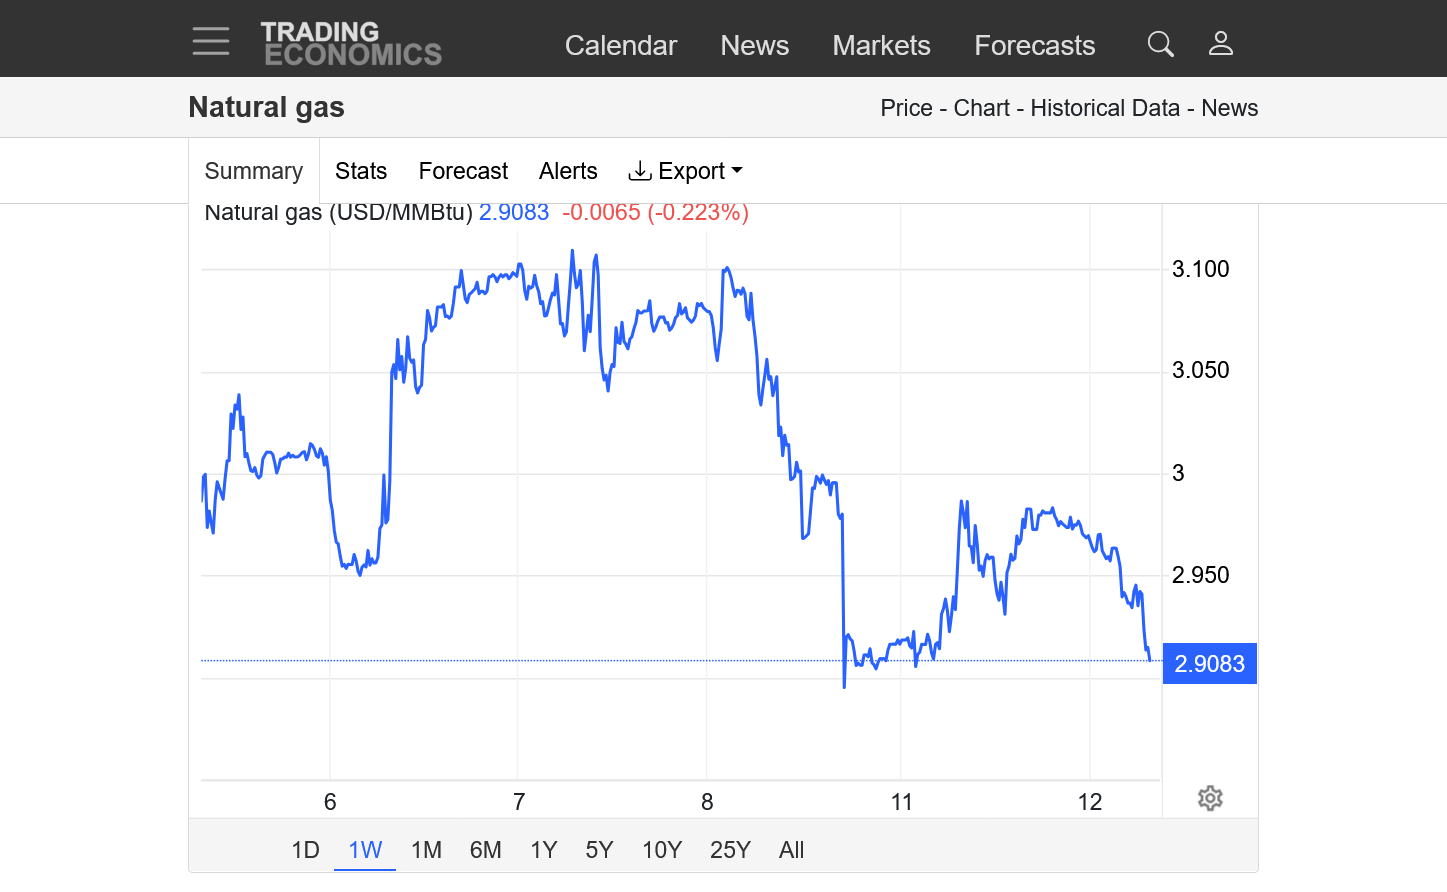The image size is (1447, 892).
Task: Open chart settings gear icon
Action: 1210,798
